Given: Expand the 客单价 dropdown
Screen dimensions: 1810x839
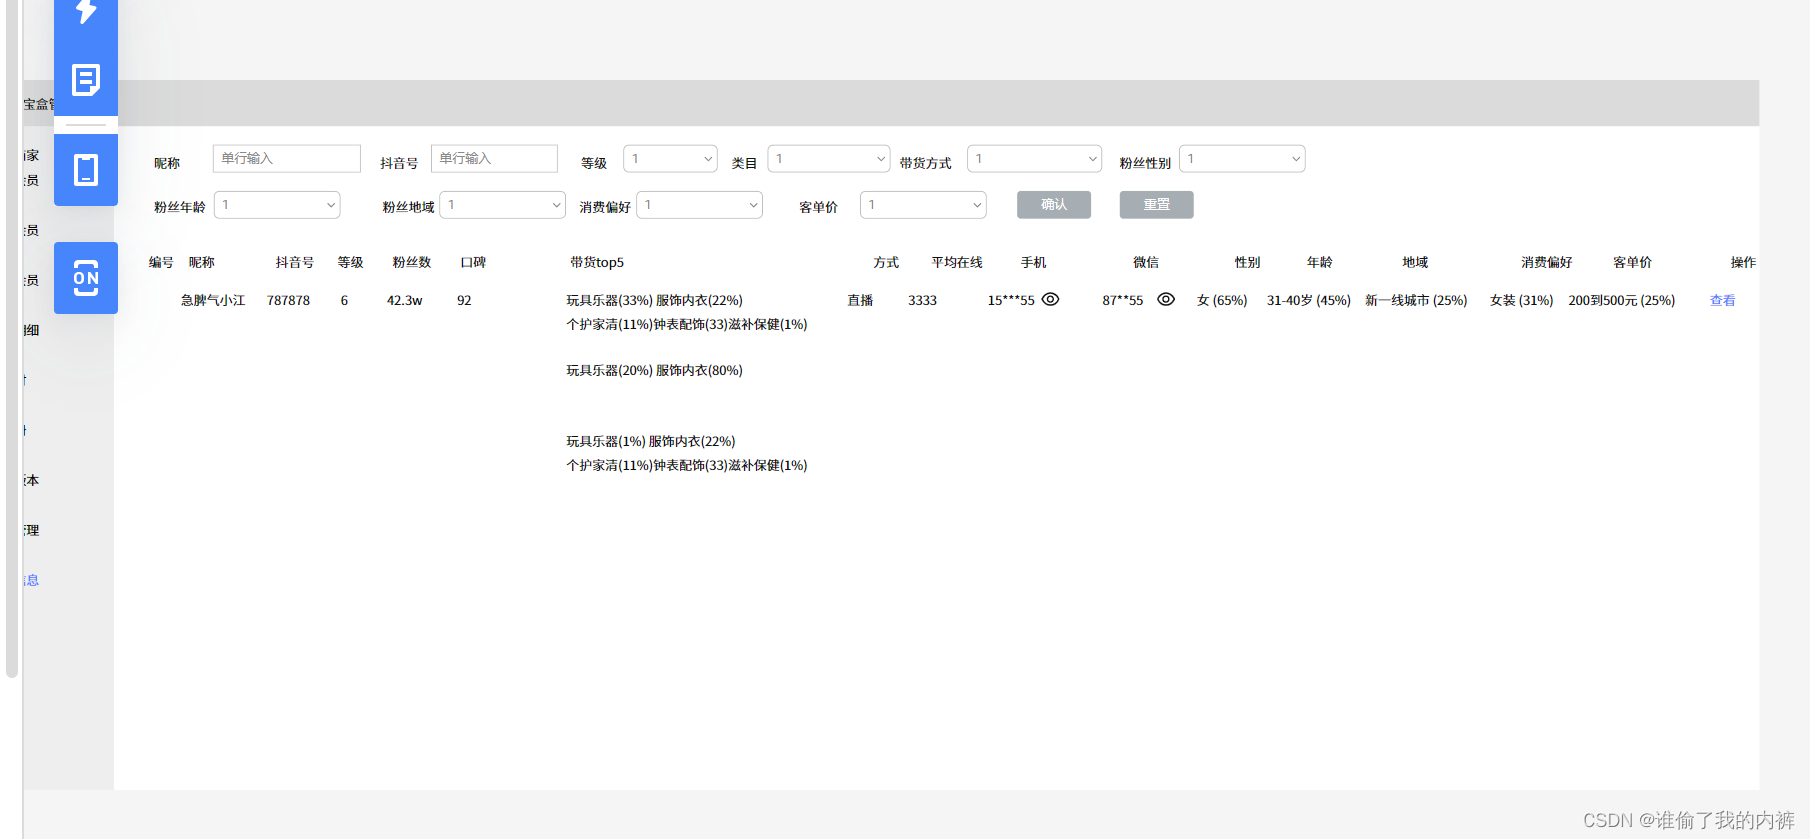Looking at the screenshot, I should (x=923, y=205).
